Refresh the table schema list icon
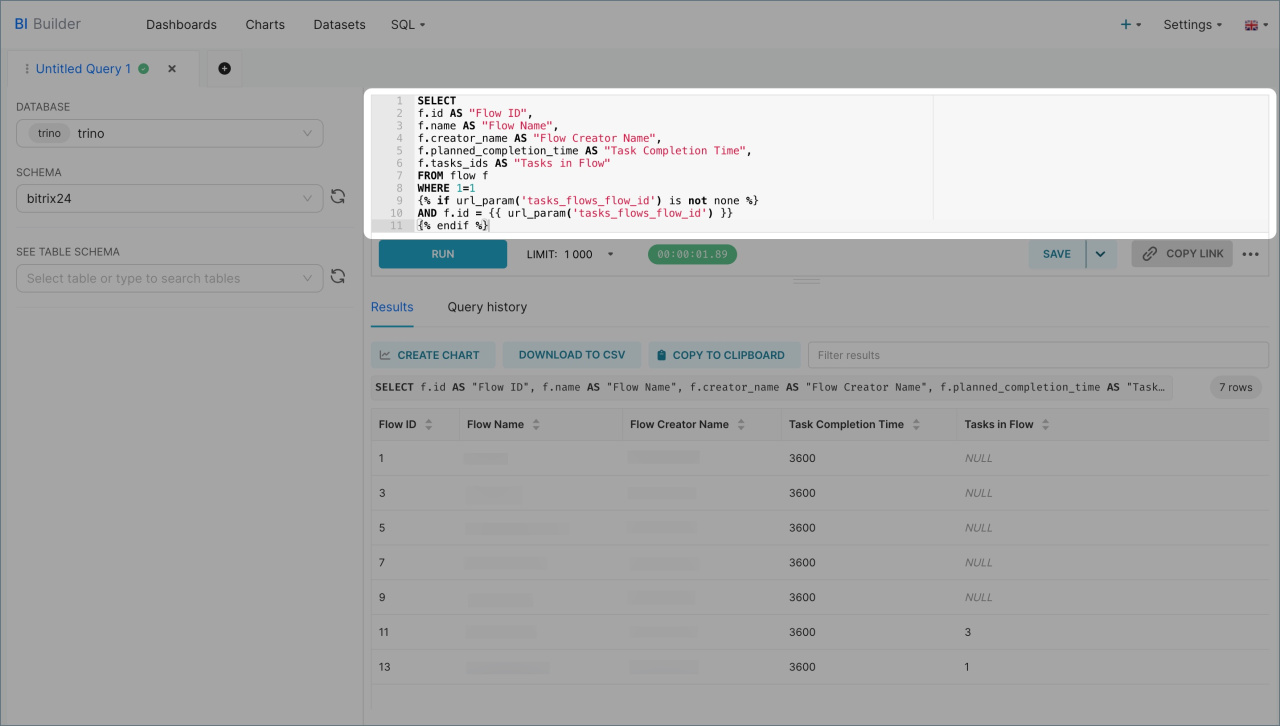The width and height of the screenshot is (1280, 726). tap(338, 277)
